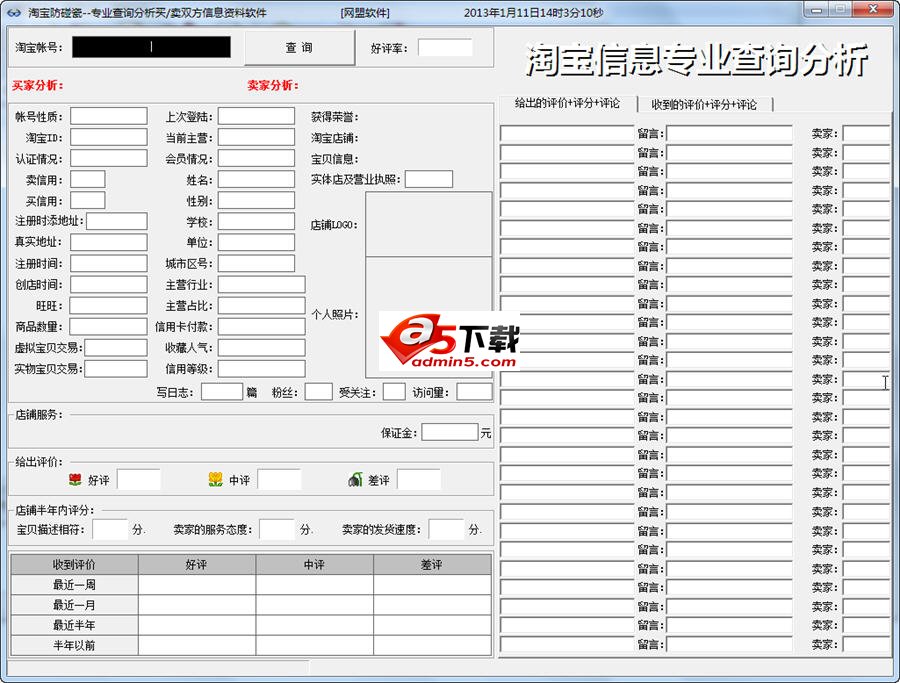Click the 查询 button
This screenshot has width=900, height=683.
click(x=300, y=48)
